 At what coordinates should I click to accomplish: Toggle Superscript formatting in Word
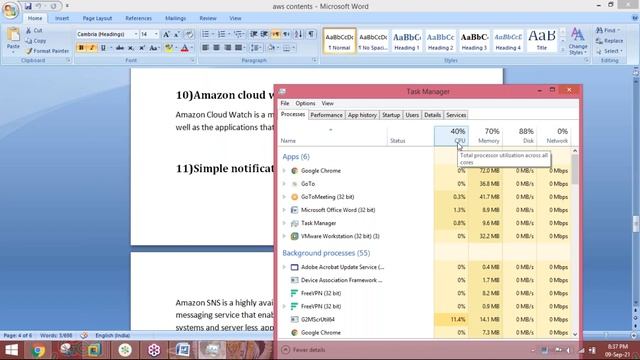tap(142, 48)
